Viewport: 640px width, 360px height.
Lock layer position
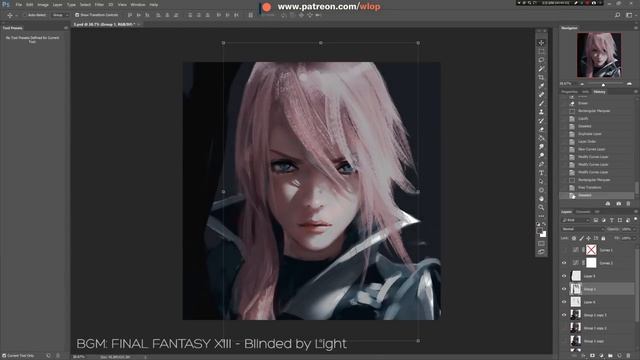(x=589, y=238)
